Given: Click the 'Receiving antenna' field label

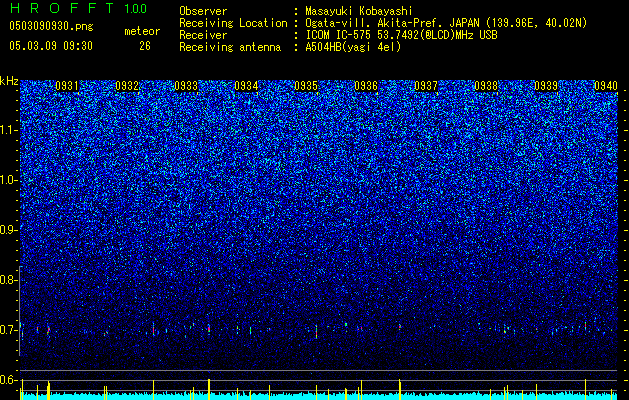Looking at the screenshot, I should point(230,47).
